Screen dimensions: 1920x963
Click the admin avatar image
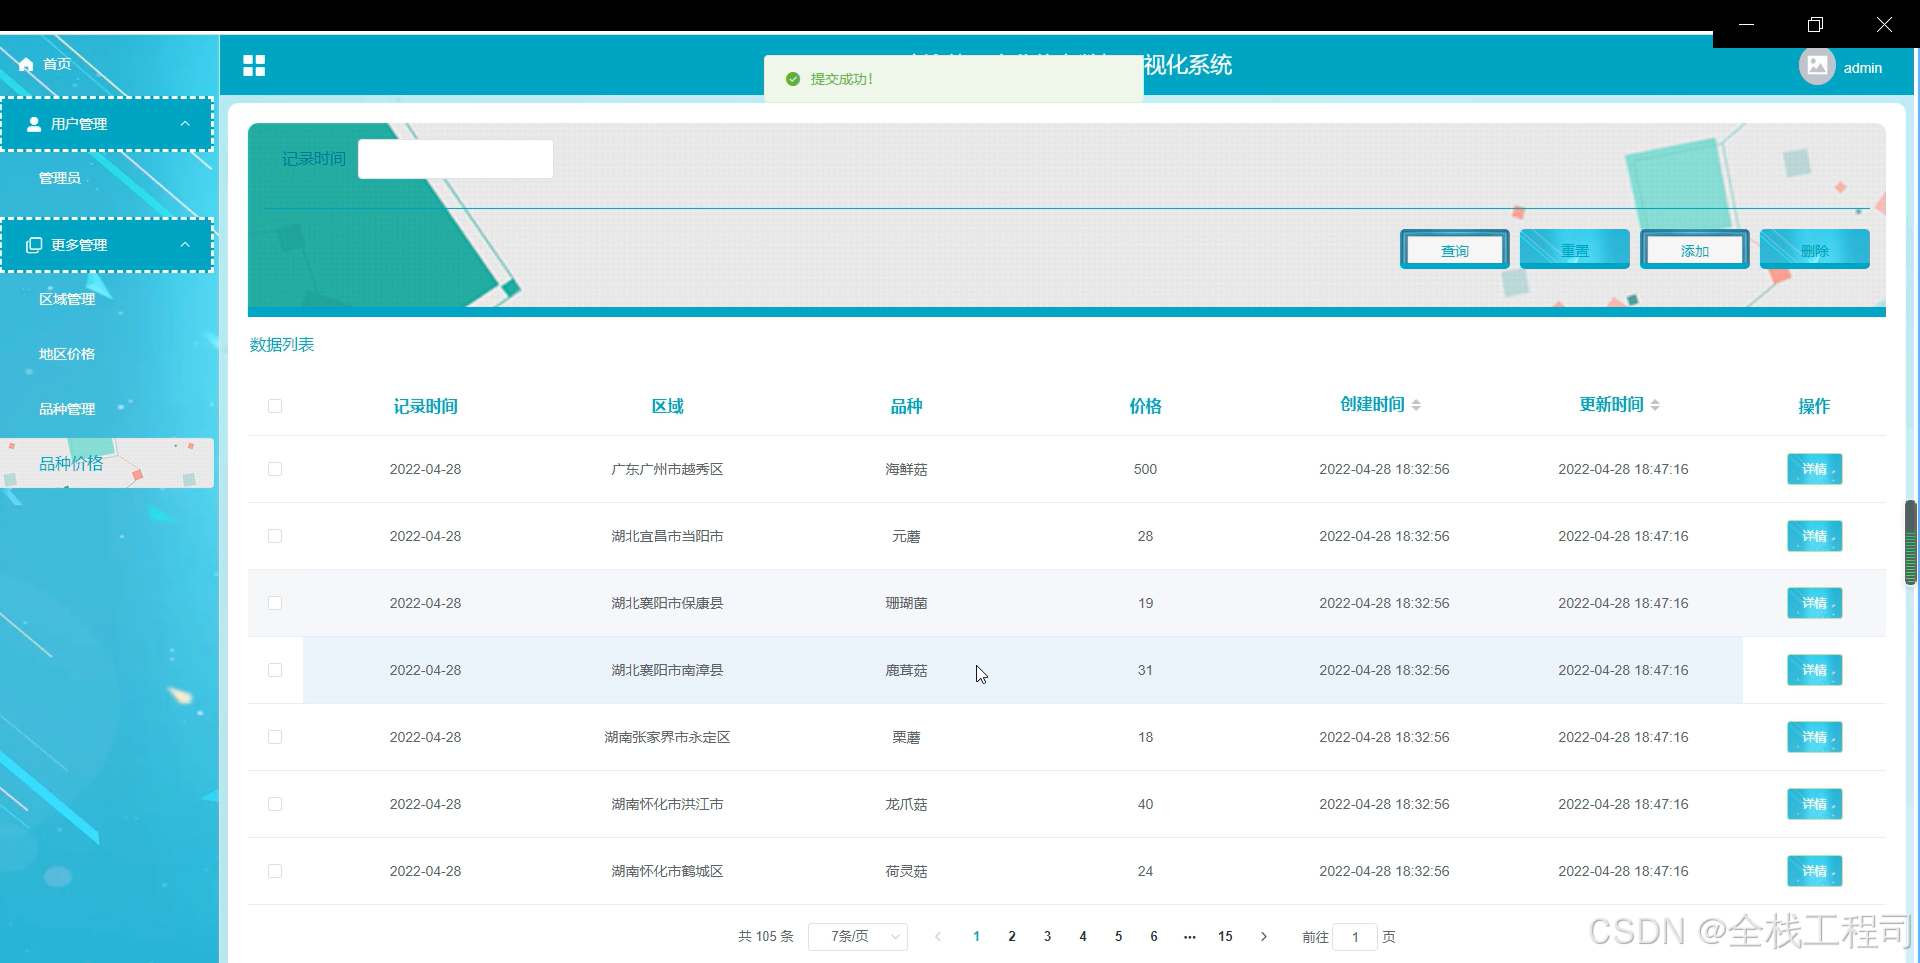[1816, 67]
